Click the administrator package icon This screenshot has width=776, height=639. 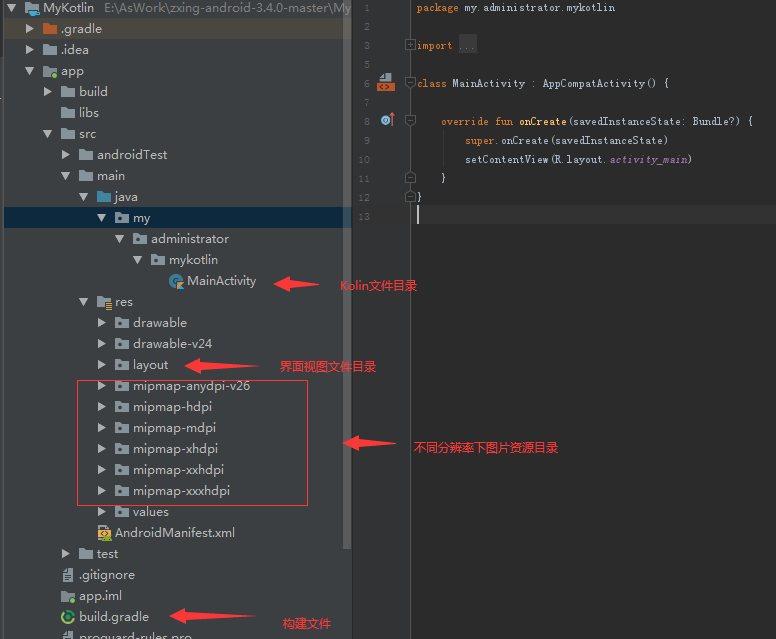(140, 239)
